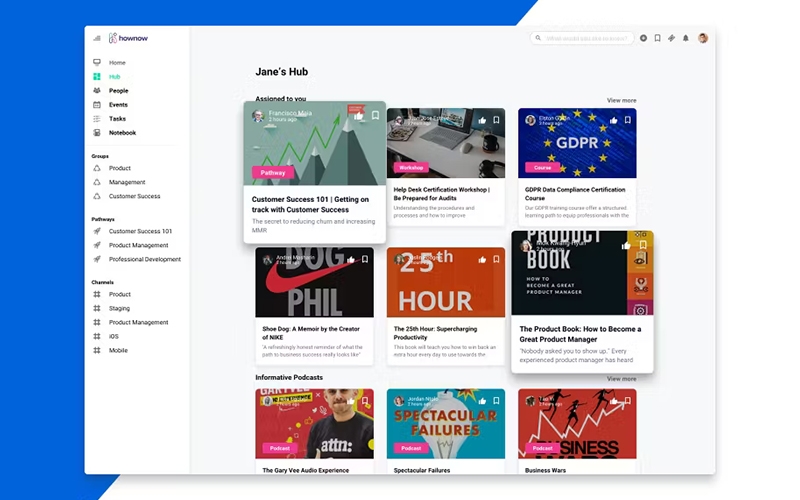Open the Spectacular Failures podcast thumbnail
This screenshot has width=800, height=500.
tap(445, 423)
